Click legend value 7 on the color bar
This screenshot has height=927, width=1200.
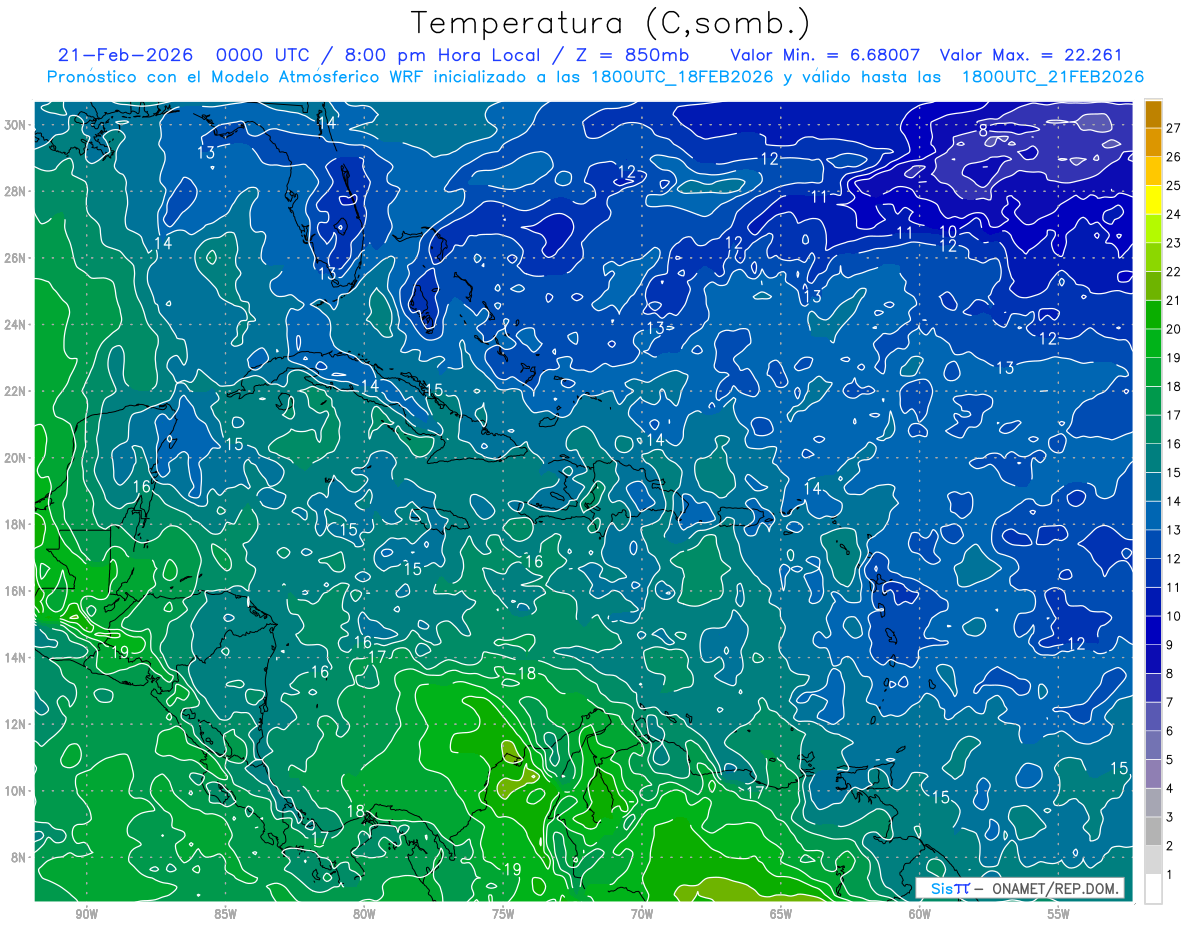(x=1170, y=702)
